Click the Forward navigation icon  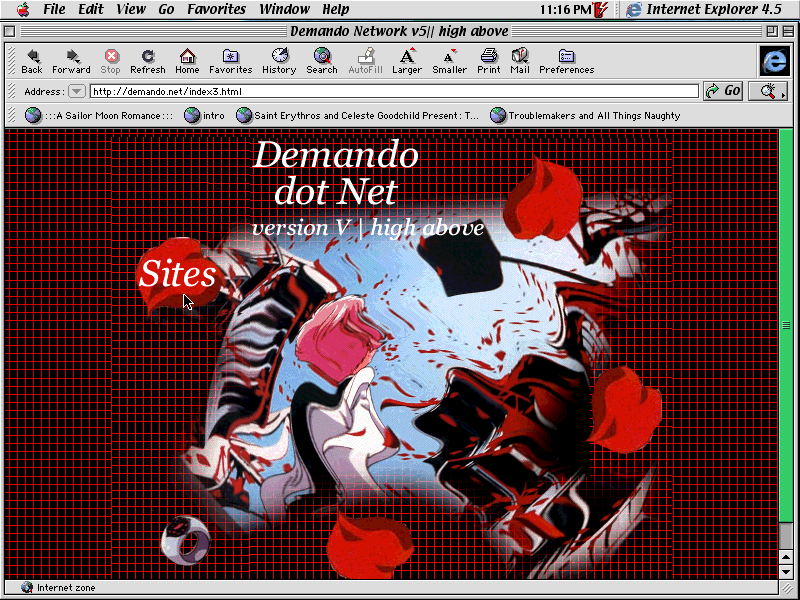[71, 58]
